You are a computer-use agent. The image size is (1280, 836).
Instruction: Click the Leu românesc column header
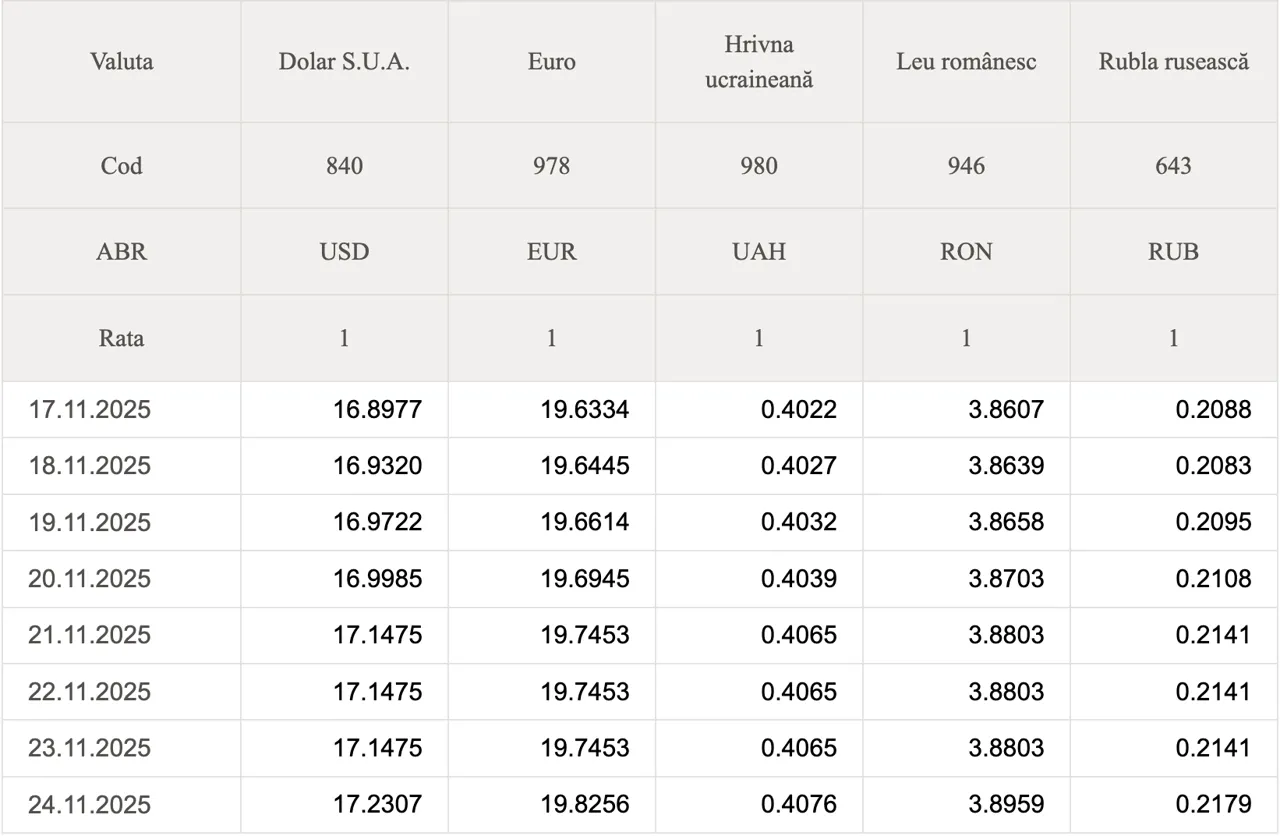coord(966,62)
